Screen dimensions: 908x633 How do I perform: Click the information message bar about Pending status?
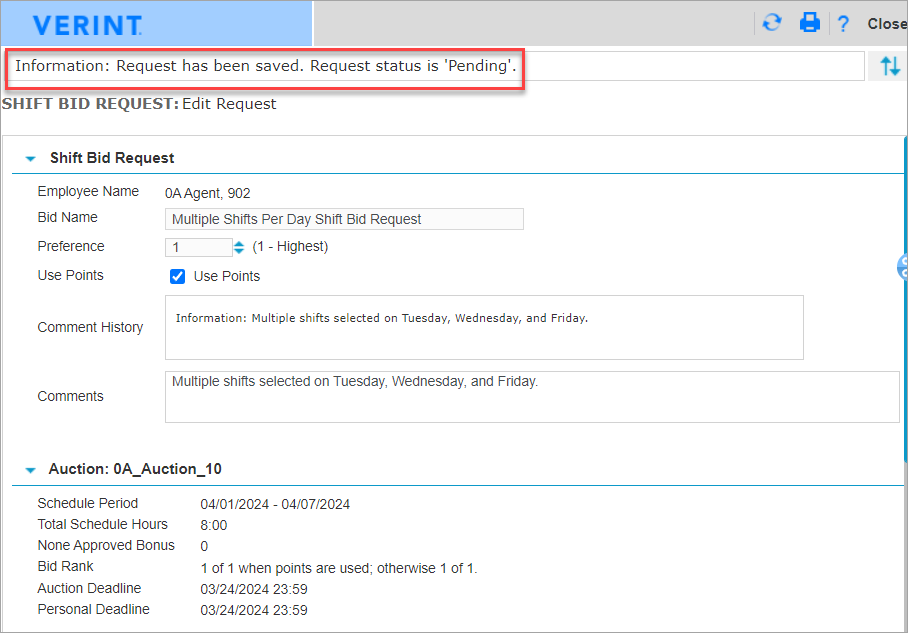point(265,67)
